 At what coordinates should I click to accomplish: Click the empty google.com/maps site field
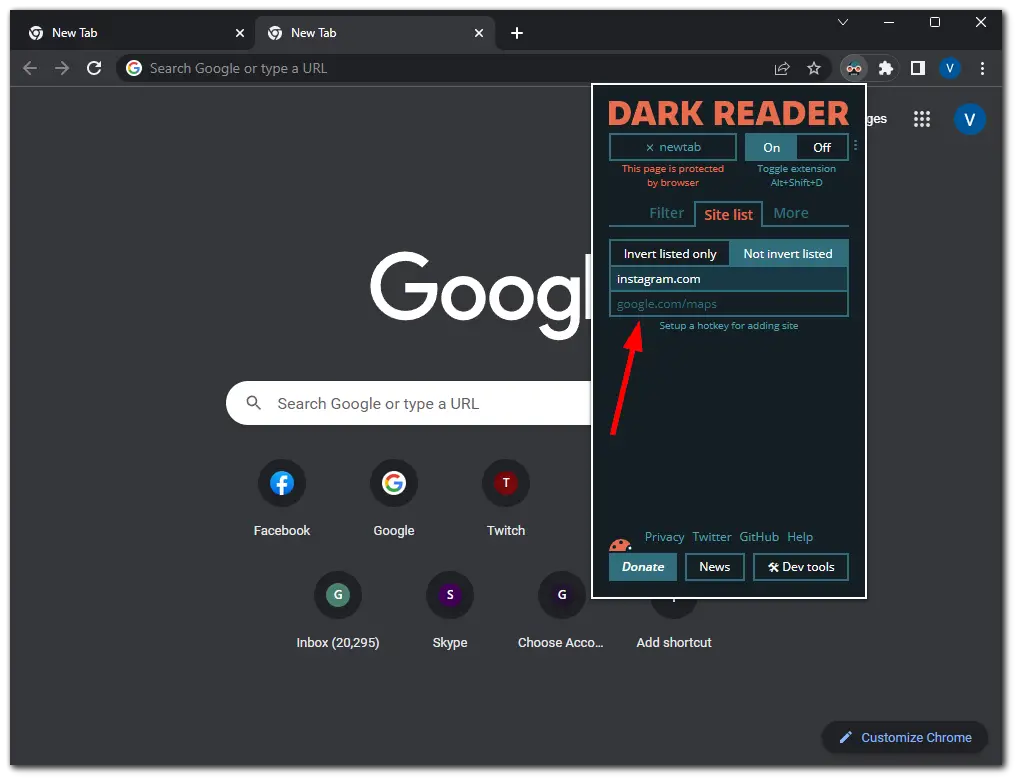[729, 304]
